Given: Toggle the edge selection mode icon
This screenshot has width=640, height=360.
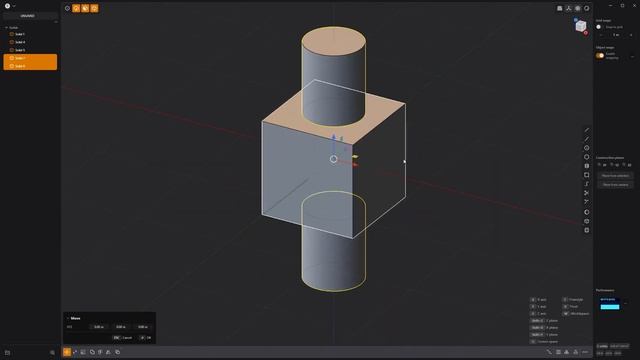Looking at the screenshot, I should tap(76, 8).
